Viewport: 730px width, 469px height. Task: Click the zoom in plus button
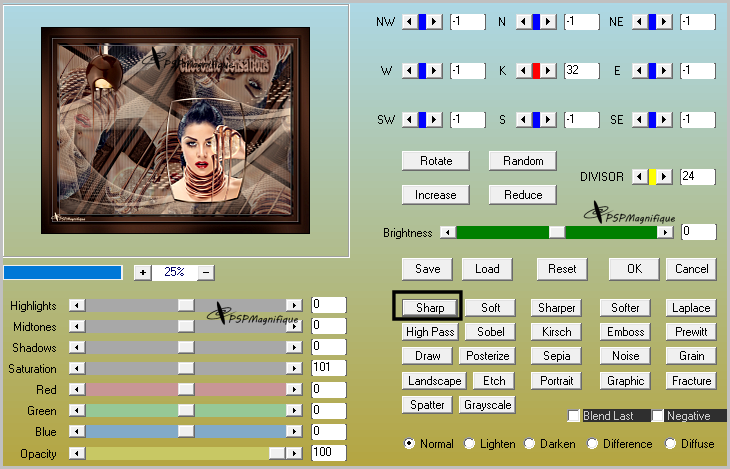tap(142, 272)
